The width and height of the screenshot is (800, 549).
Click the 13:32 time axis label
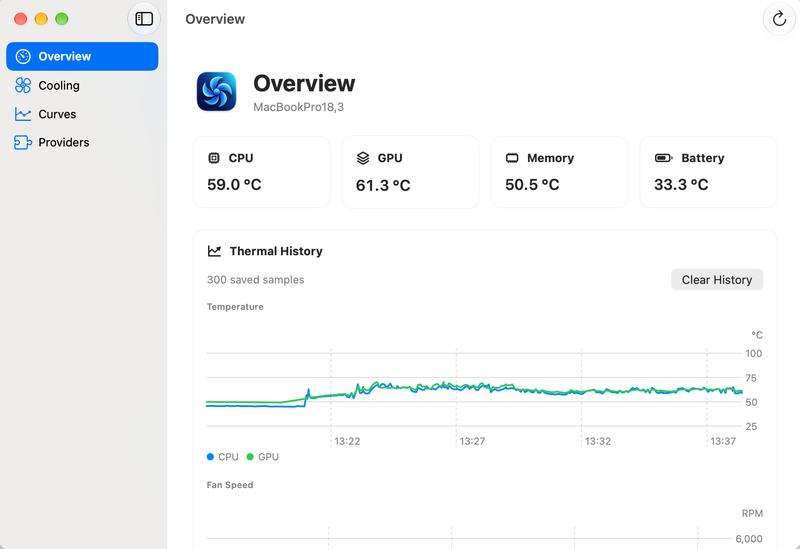(x=598, y=441)
